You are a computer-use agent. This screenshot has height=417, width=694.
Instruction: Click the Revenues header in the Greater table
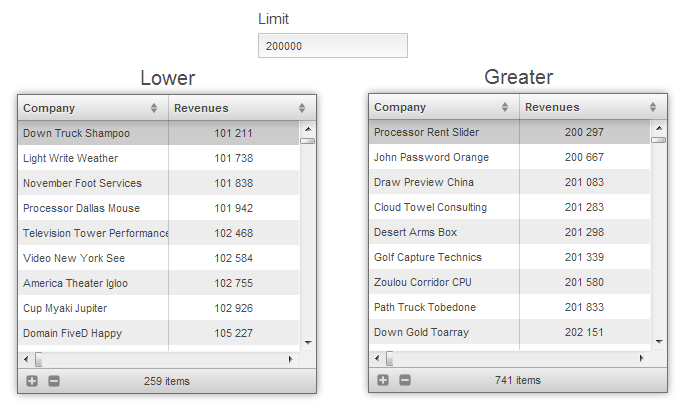point(552,107)
